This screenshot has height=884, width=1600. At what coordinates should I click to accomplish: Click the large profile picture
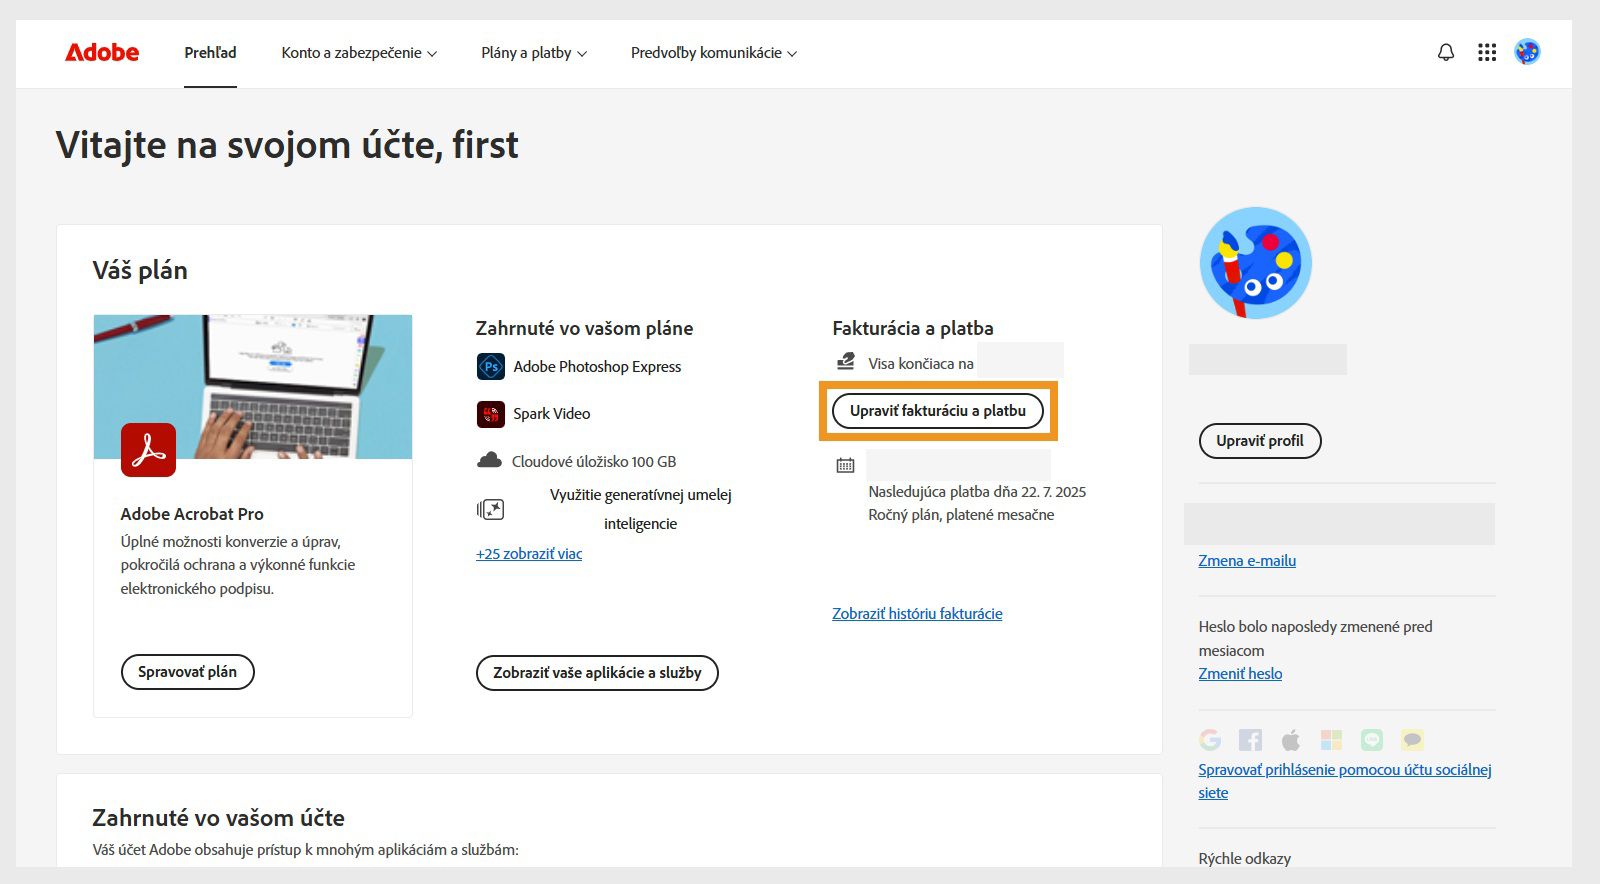(1256, 263)
